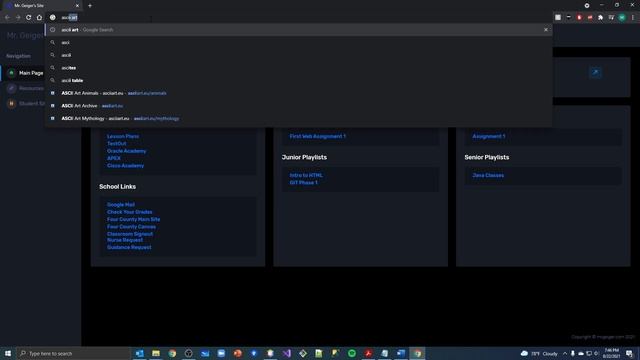Open the Java Classes playlist
This screenshot has width=640, height=360.
(x=488, y=176)
